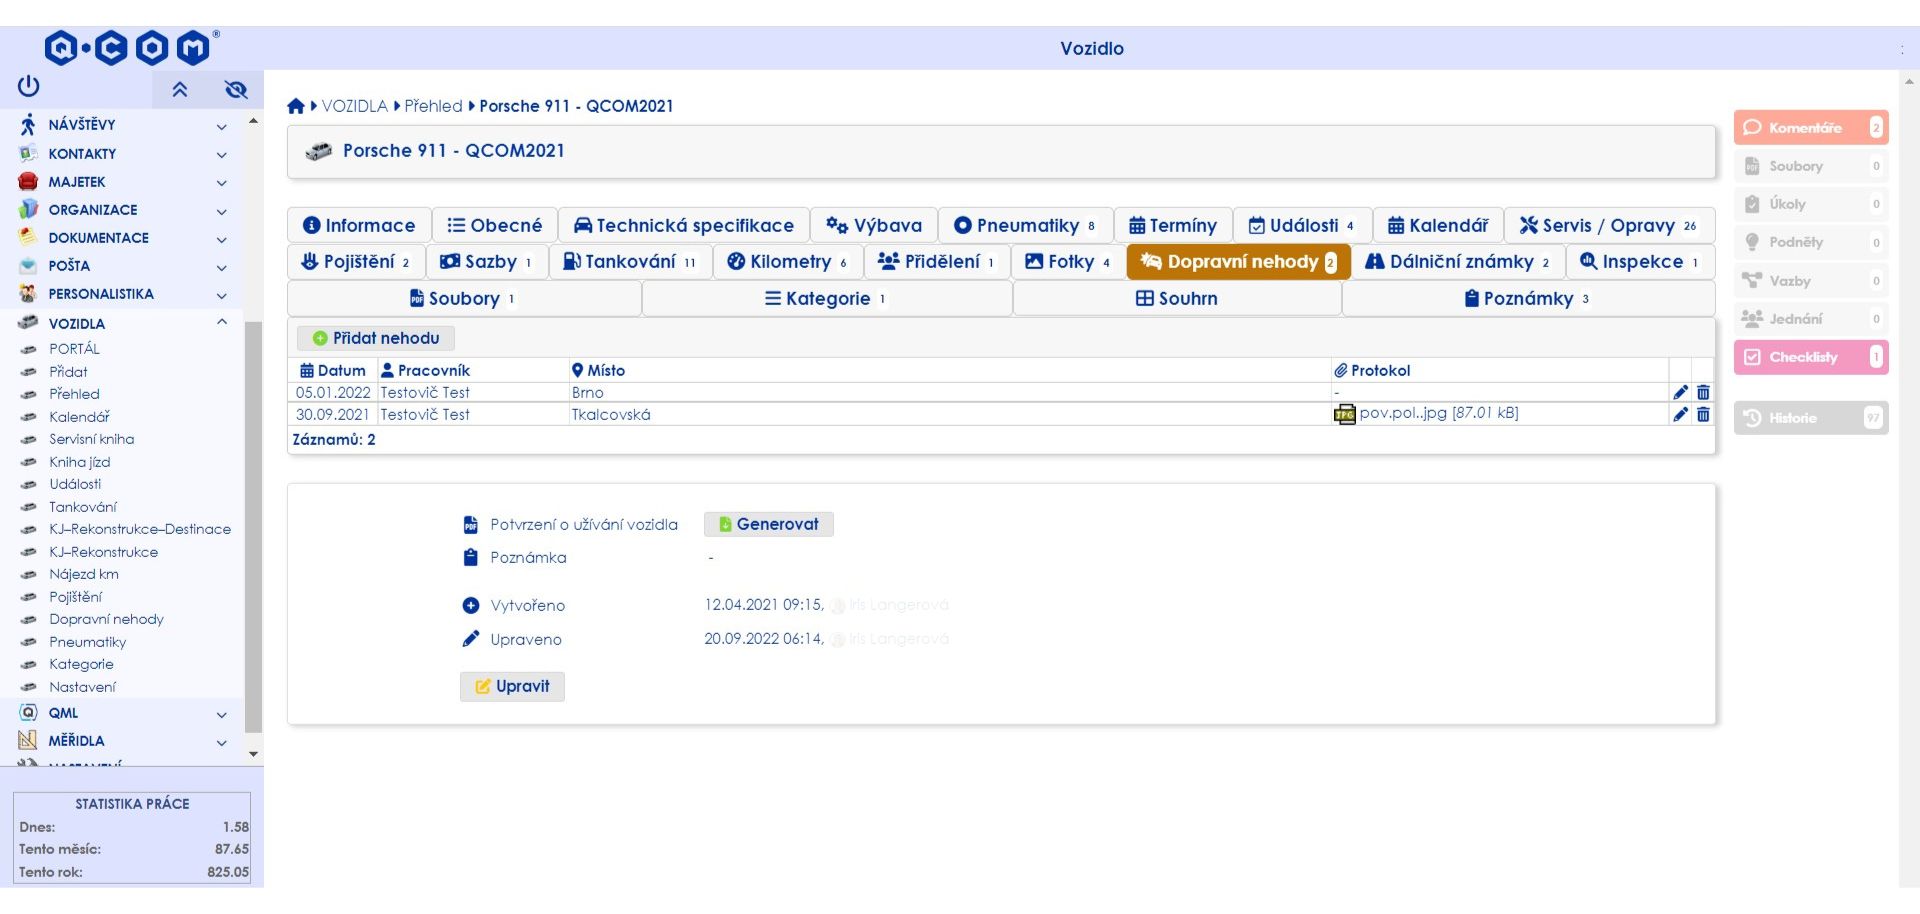Sort table by Datum column header

(333, 370)
